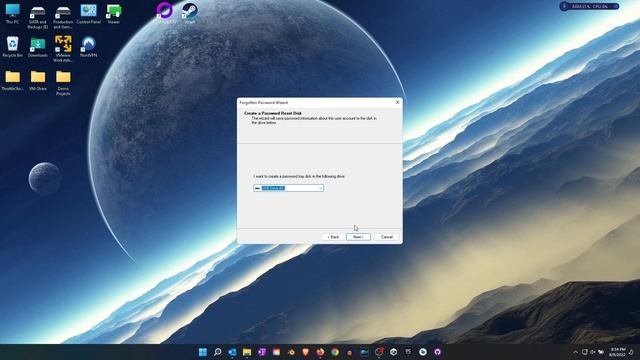Select the Demo Projects folder
Viewport: 640px width, 360px height.
[63, 83]
